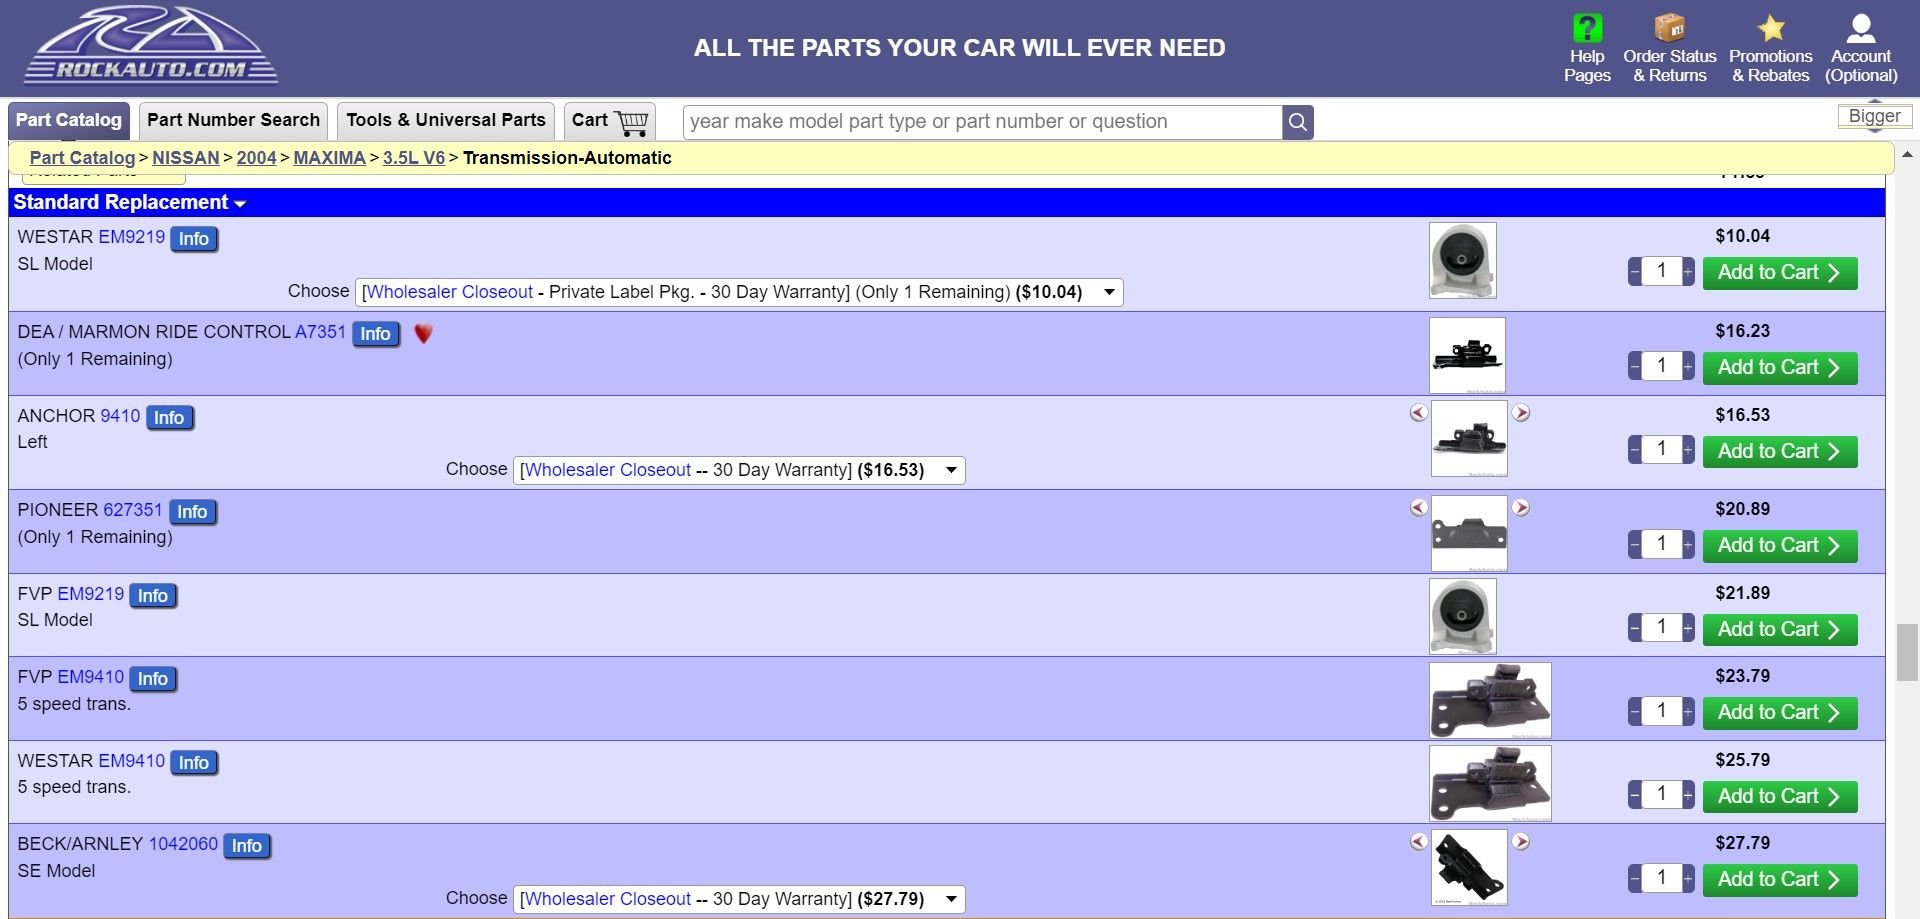Image resolution: width=1920 pixels, height=919 pixels.
Task: Click the search magnifier icon
Action: (x=1297, y=122)
